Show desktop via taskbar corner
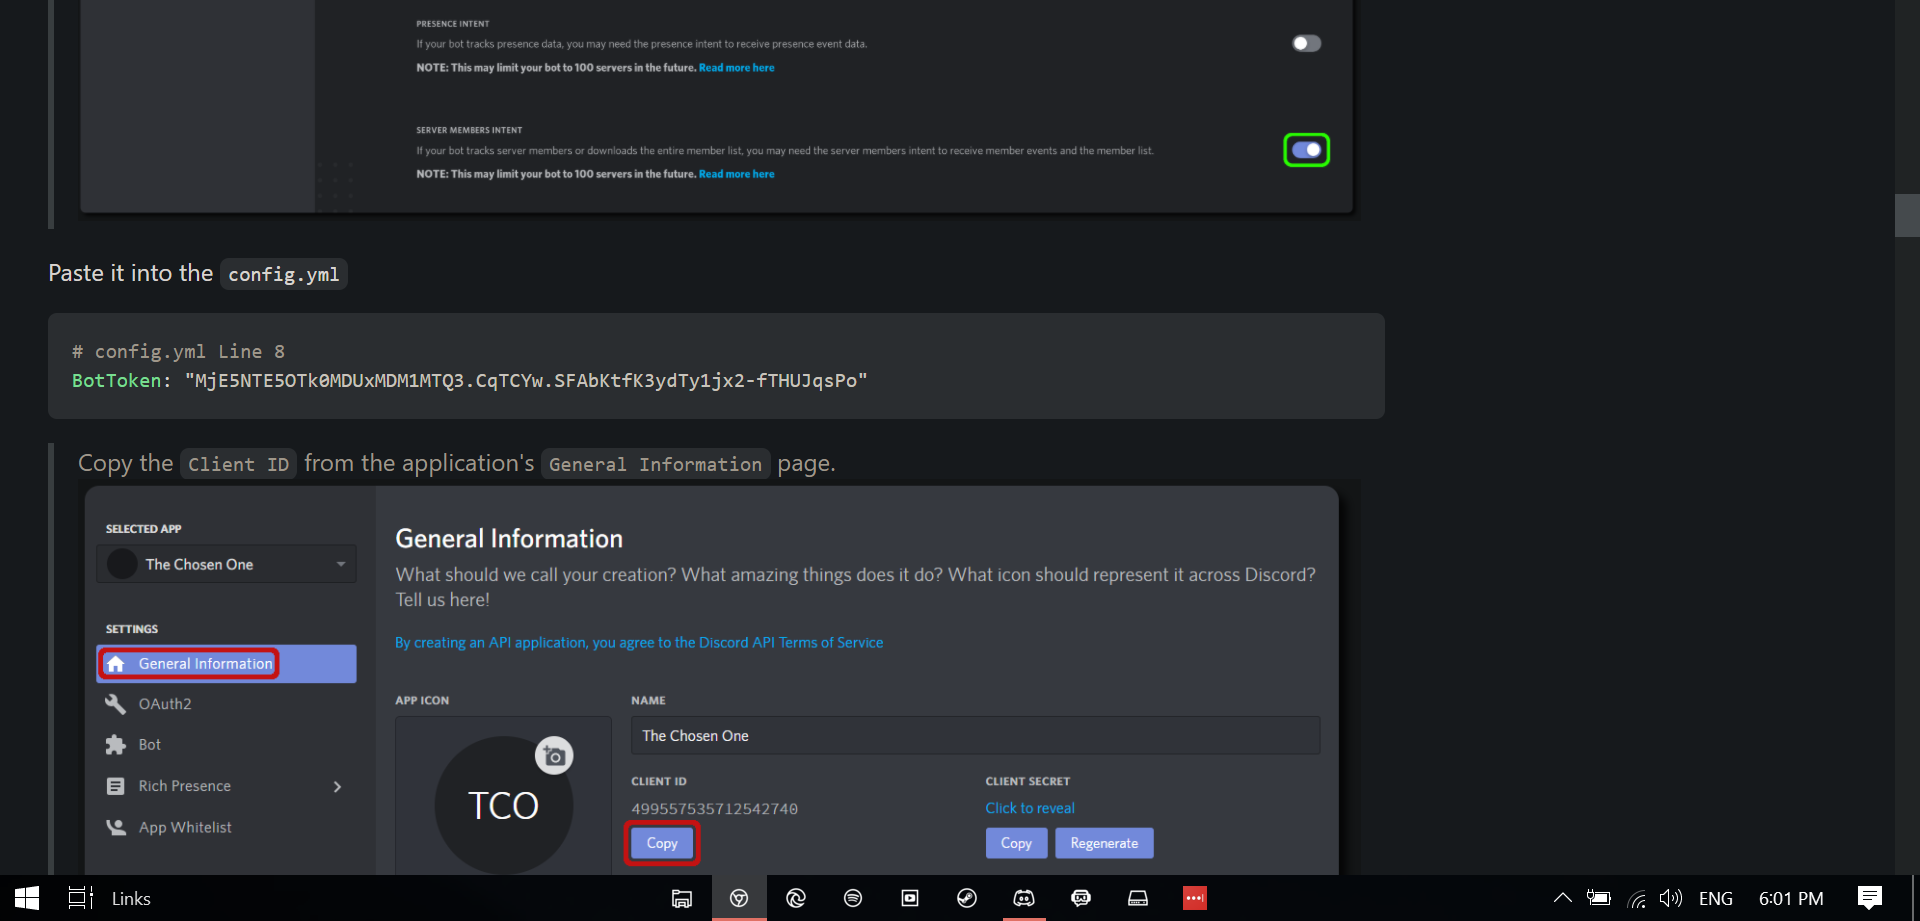The height and width of the screenshot is (921, 1920). [1915, 898]
